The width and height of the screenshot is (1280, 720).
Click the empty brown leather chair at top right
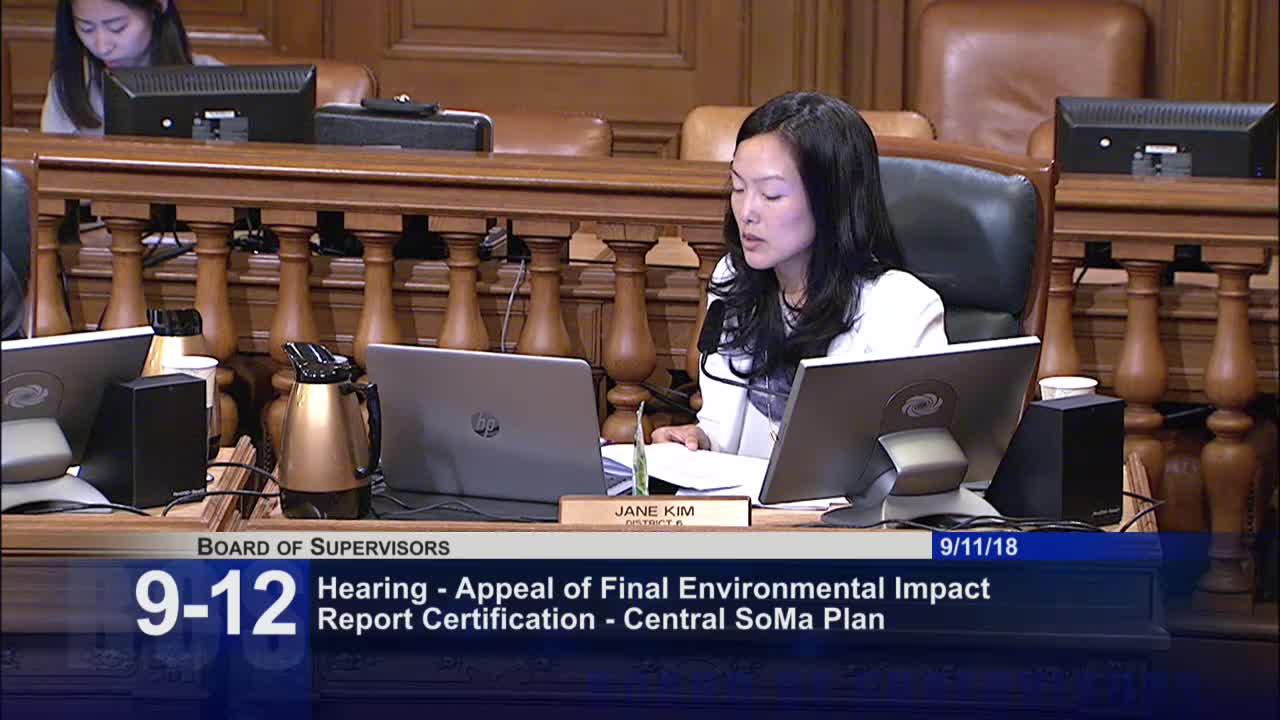tap(1030, 73)
